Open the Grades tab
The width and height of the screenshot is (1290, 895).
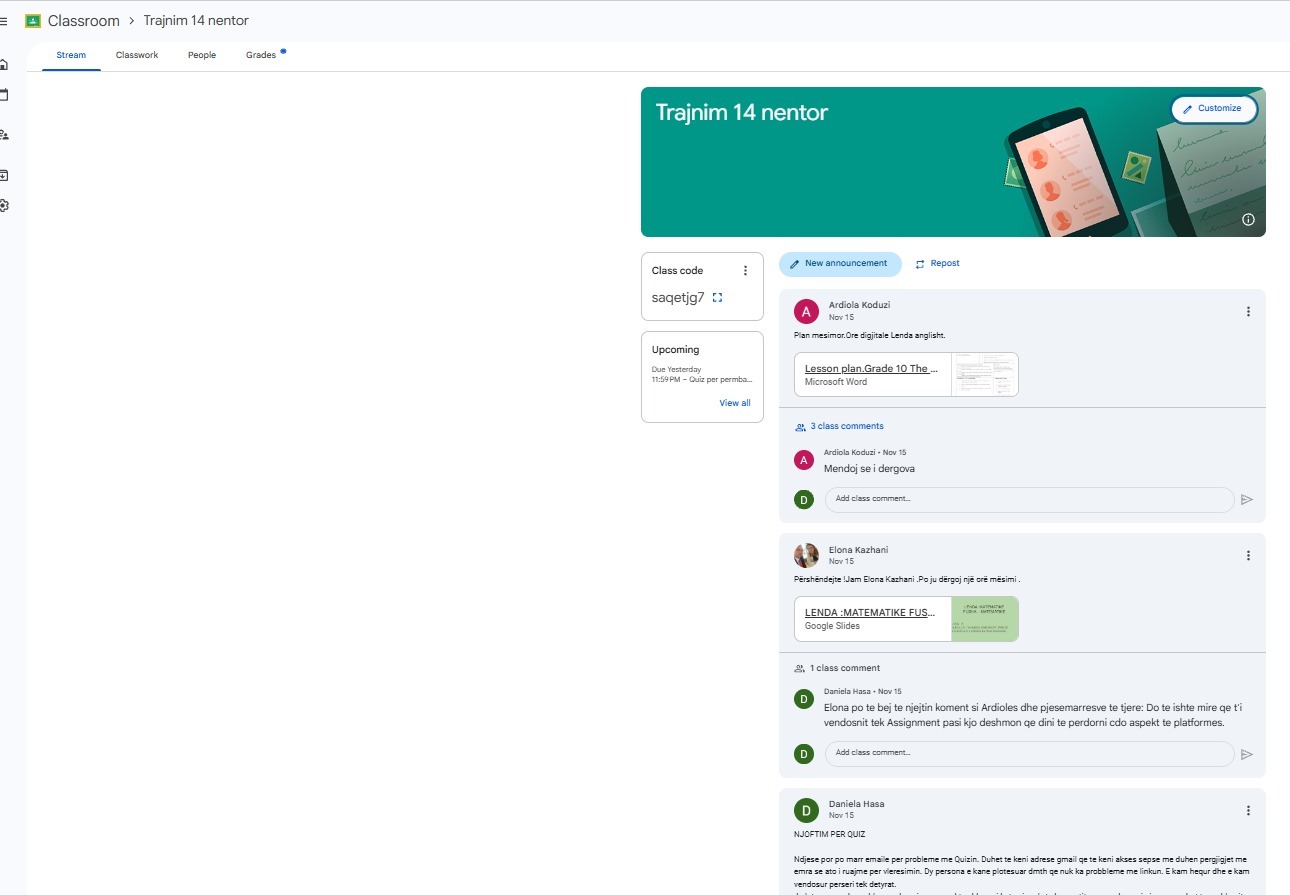click(x=261, y=55)
